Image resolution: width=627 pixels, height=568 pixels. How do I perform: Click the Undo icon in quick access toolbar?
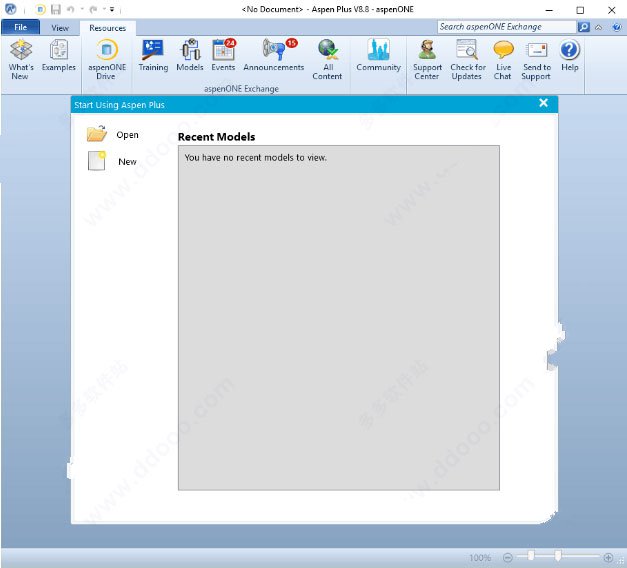point(71,9)
